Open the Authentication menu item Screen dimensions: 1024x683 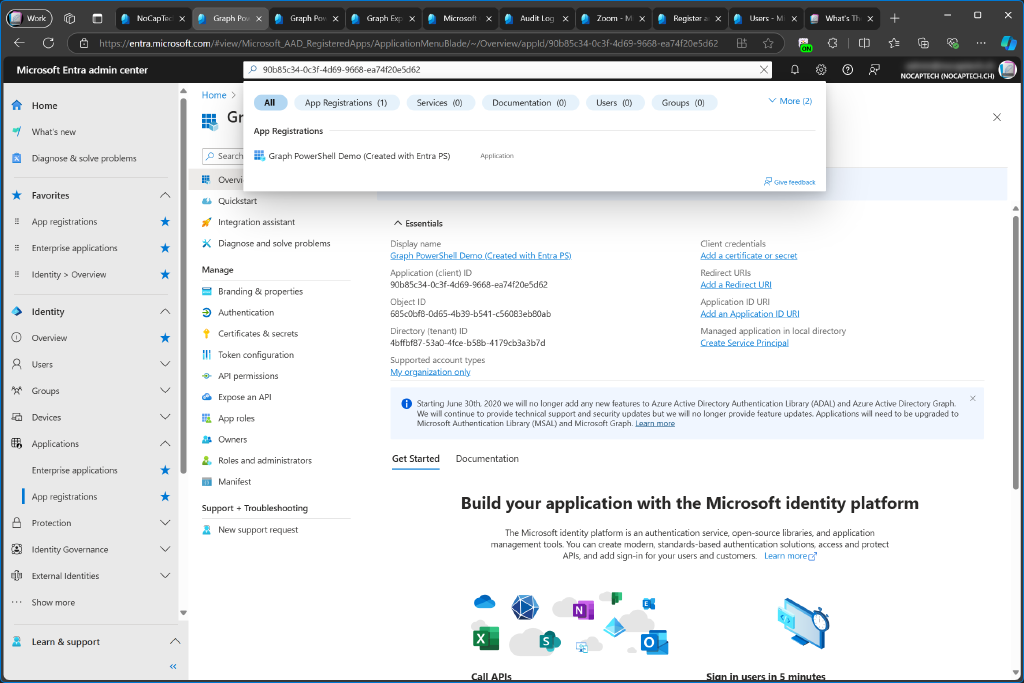[x=246, y=313]
